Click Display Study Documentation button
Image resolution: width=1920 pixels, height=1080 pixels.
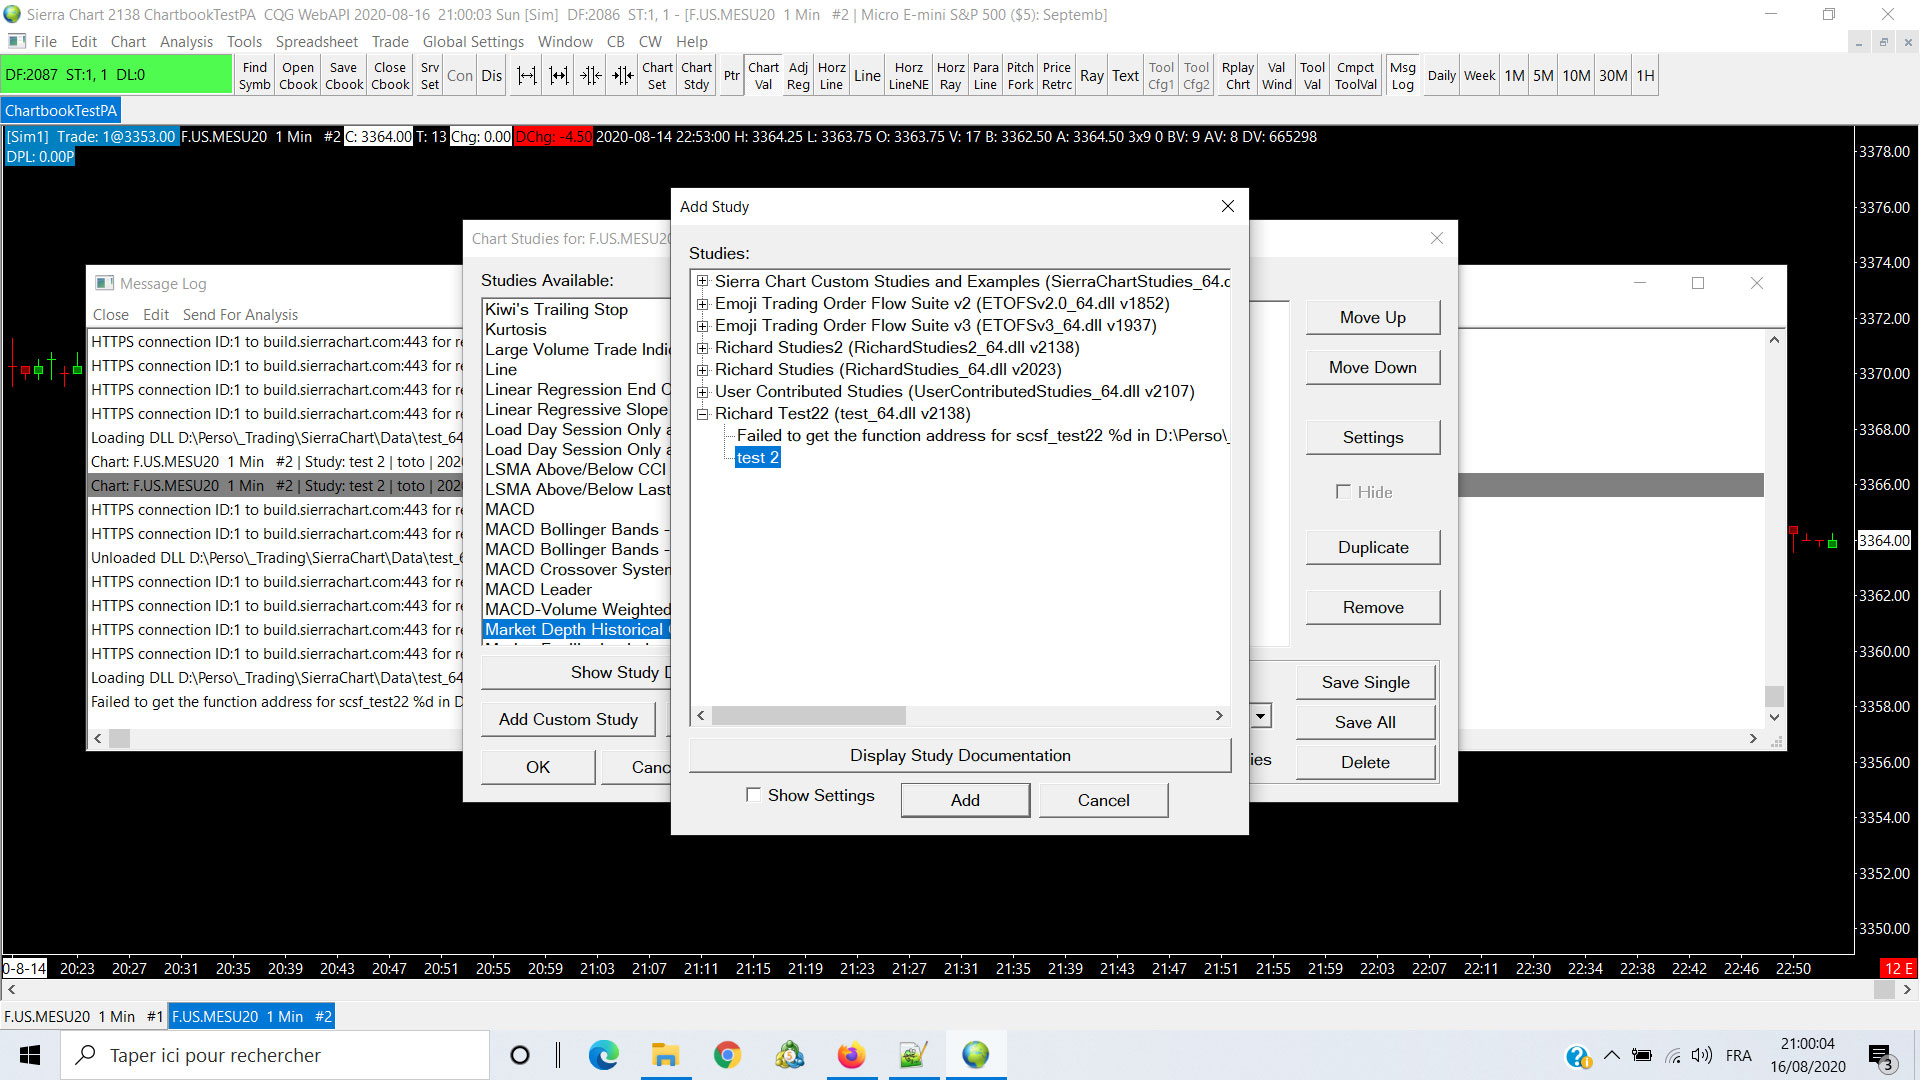(959, 756)
